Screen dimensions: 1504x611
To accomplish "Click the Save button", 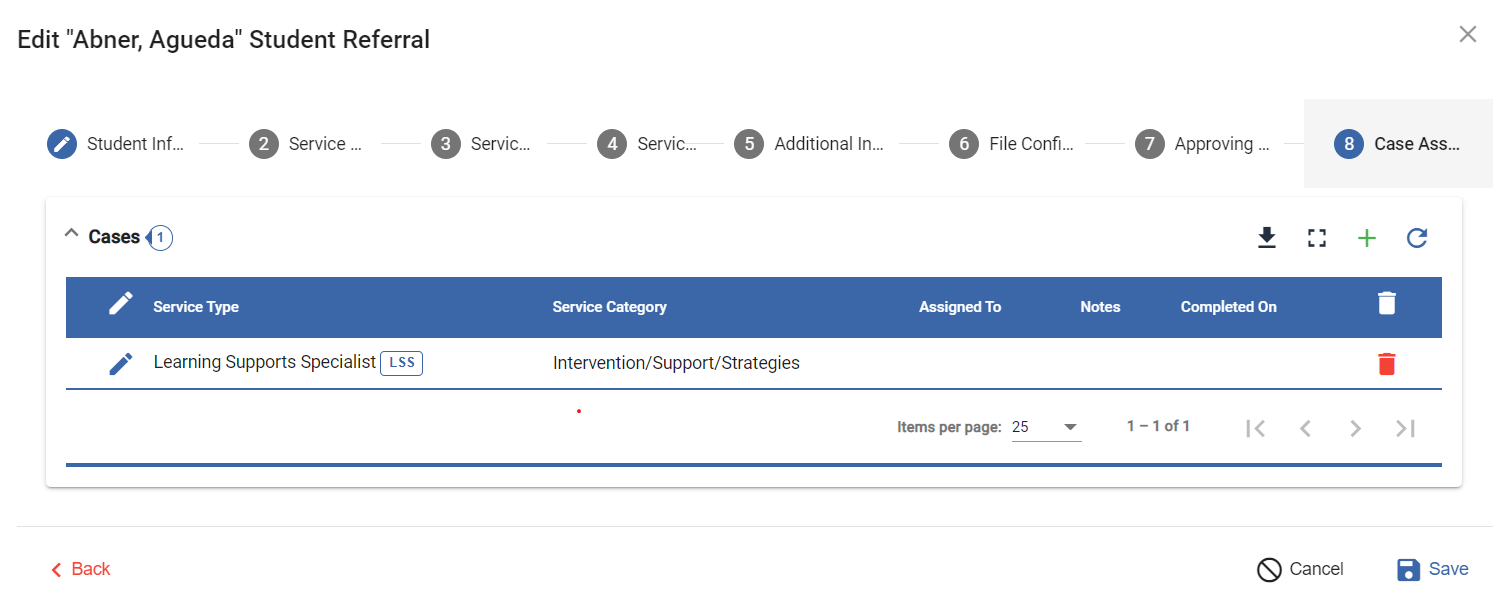I will tap(1433, 569).
